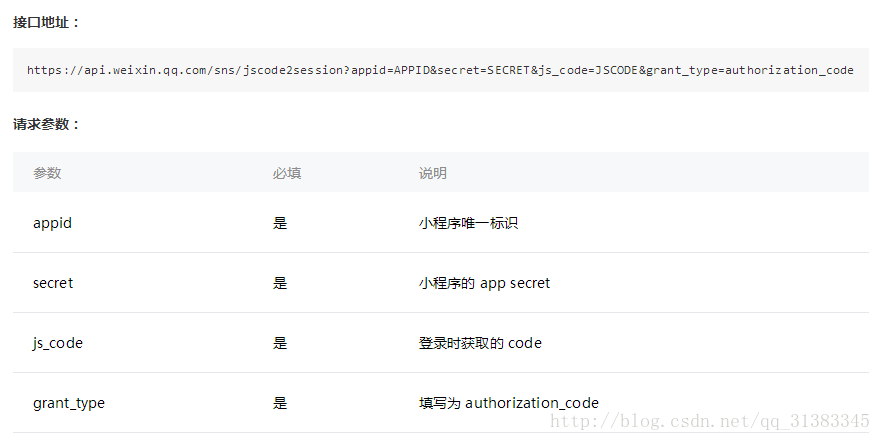Click the '小程序唯一标识' description
This screenshot has height=441, width=882.
(468, 223)
